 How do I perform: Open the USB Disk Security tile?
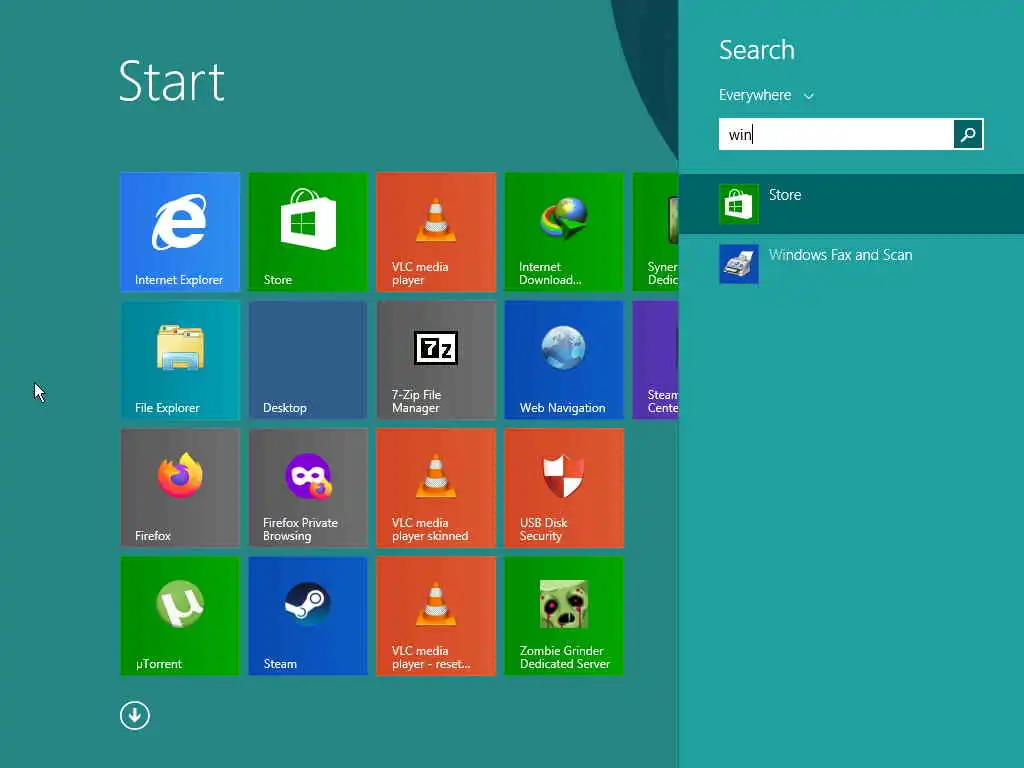[564, 487]
